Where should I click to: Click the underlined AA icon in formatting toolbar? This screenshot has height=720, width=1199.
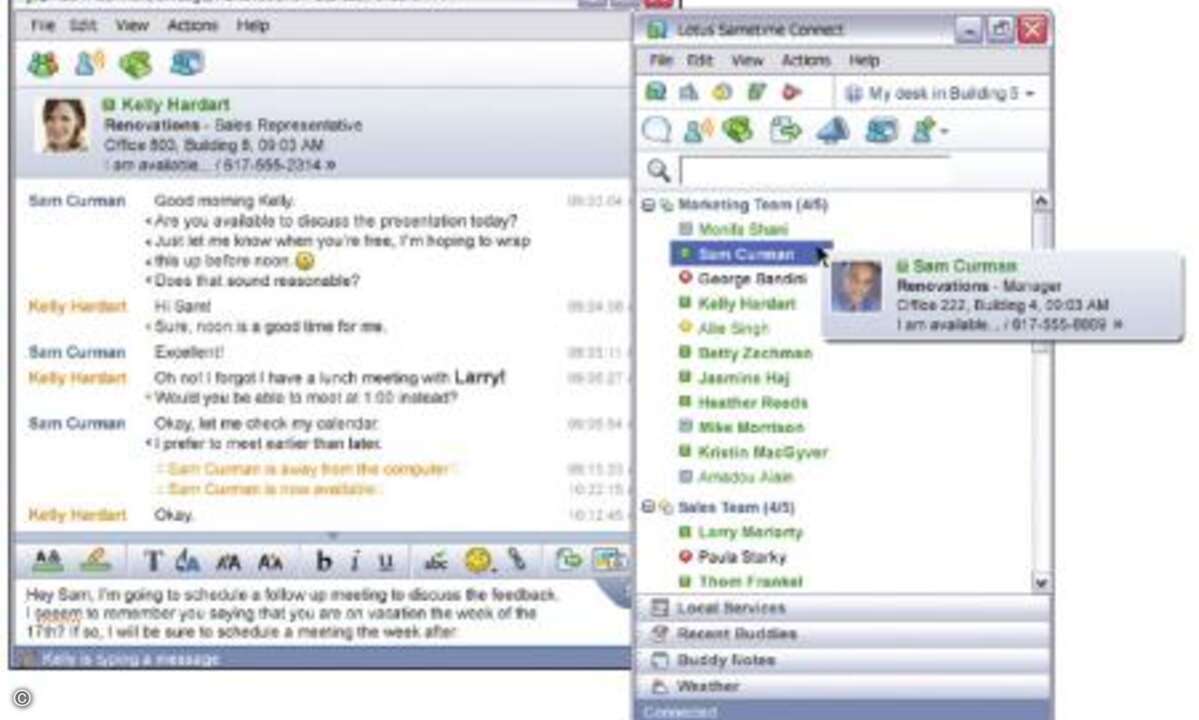point(47,562)
